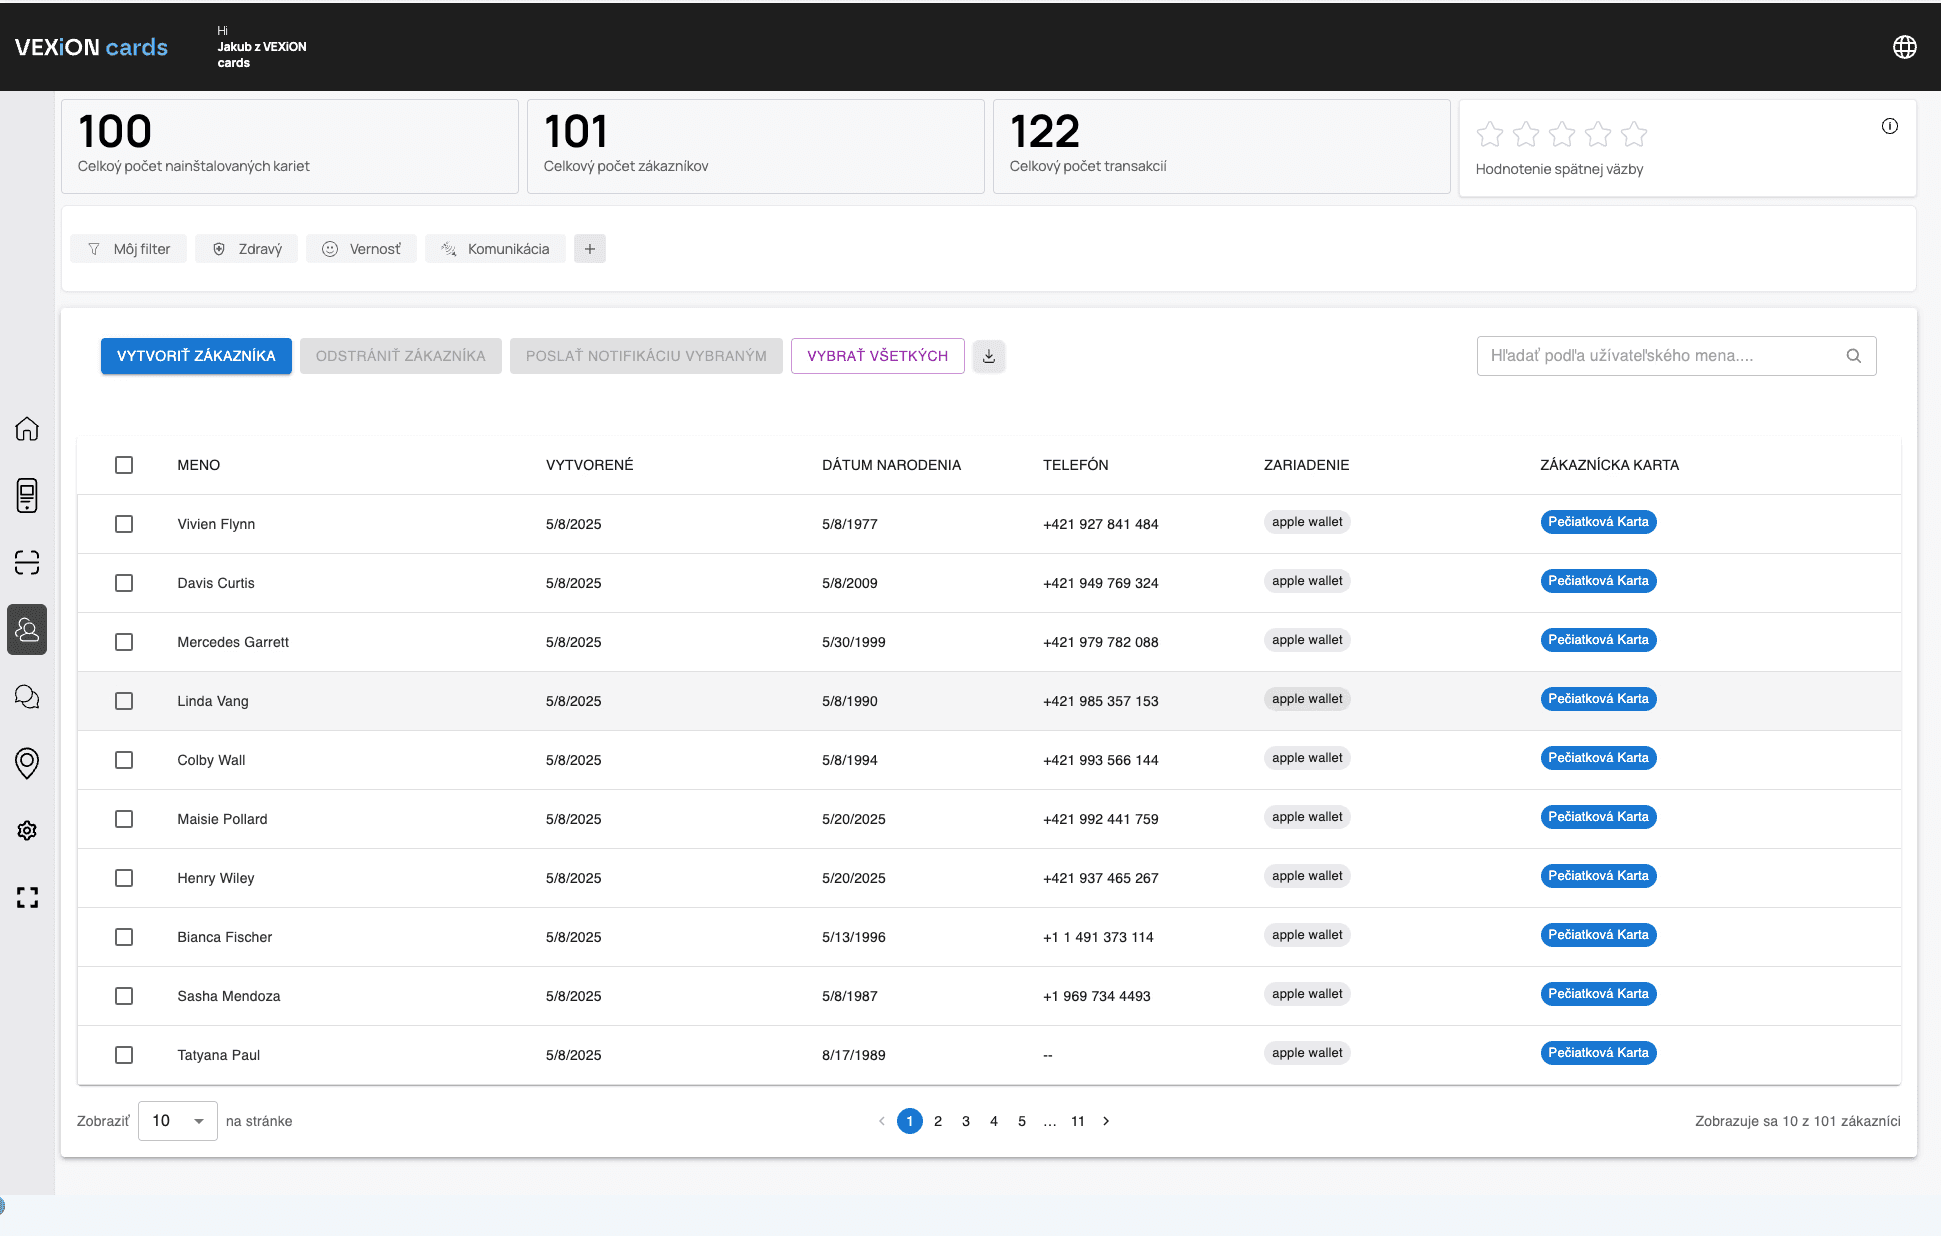Image resolution: width=1941 pixels, height=1236 pixels.
Task: Click apple wallet chip for Davis Curtis
Action: pyautogui.click(x=1307, y=581)
